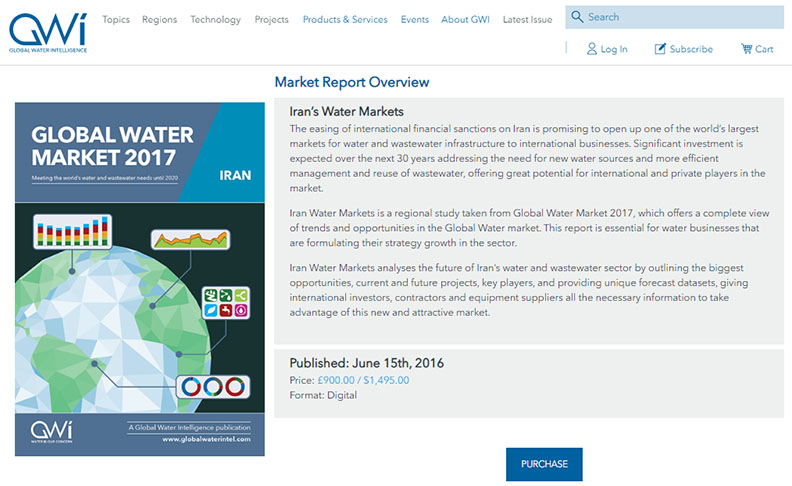Screen dimensions: 792x486
Task: Open the Events menu
Action: (415, 19)
